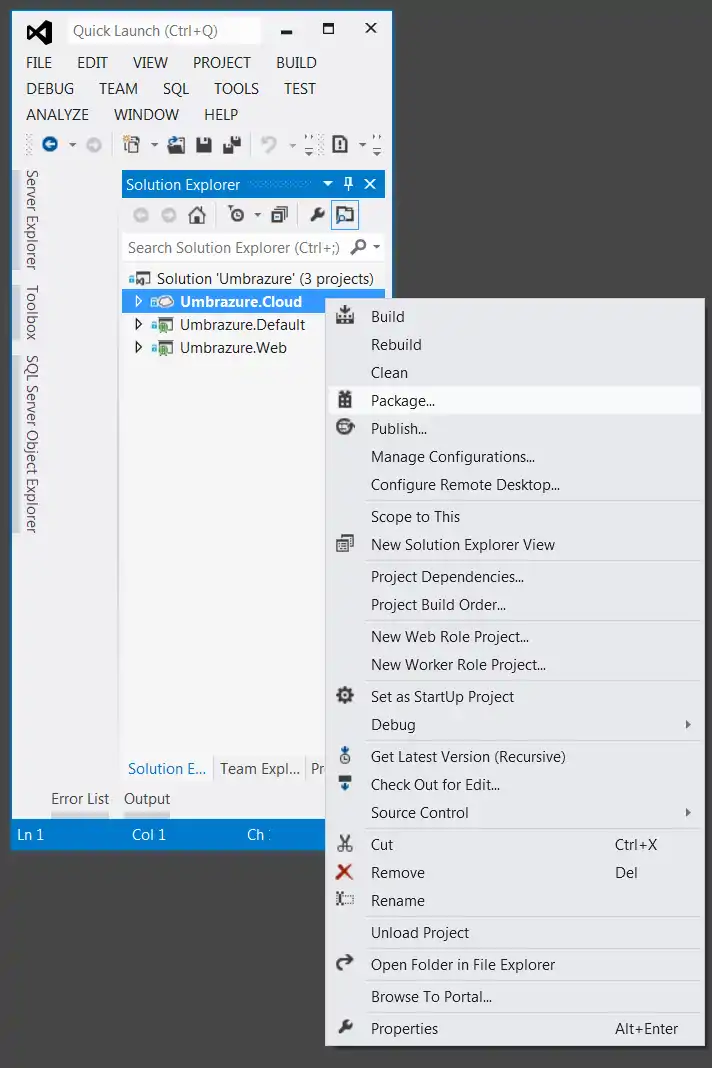Click the Quick Launch search box
This screenshot has height=1068, width=712.
[164, 31]
